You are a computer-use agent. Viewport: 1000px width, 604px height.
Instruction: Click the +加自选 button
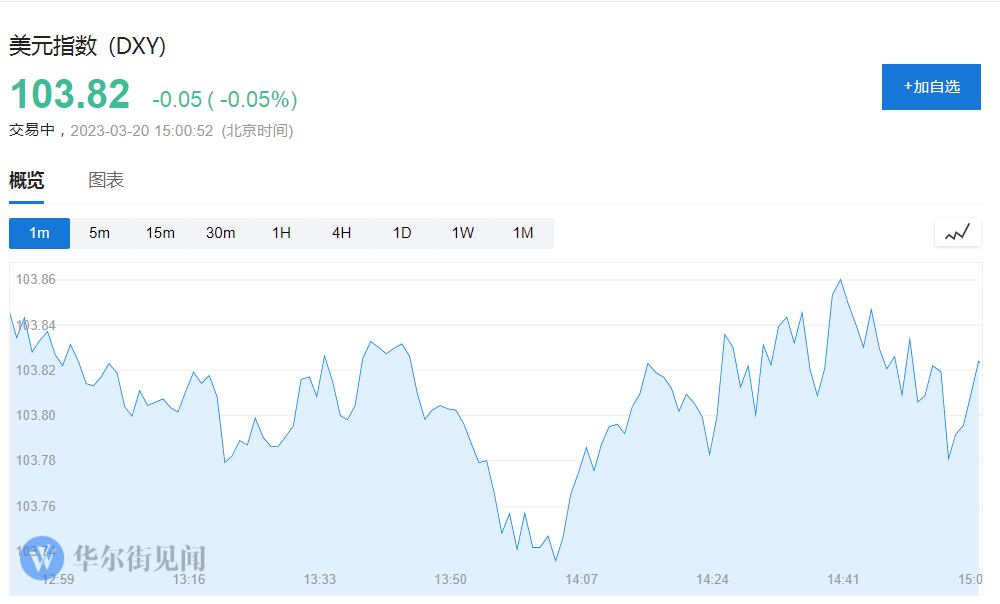[931, 87]
